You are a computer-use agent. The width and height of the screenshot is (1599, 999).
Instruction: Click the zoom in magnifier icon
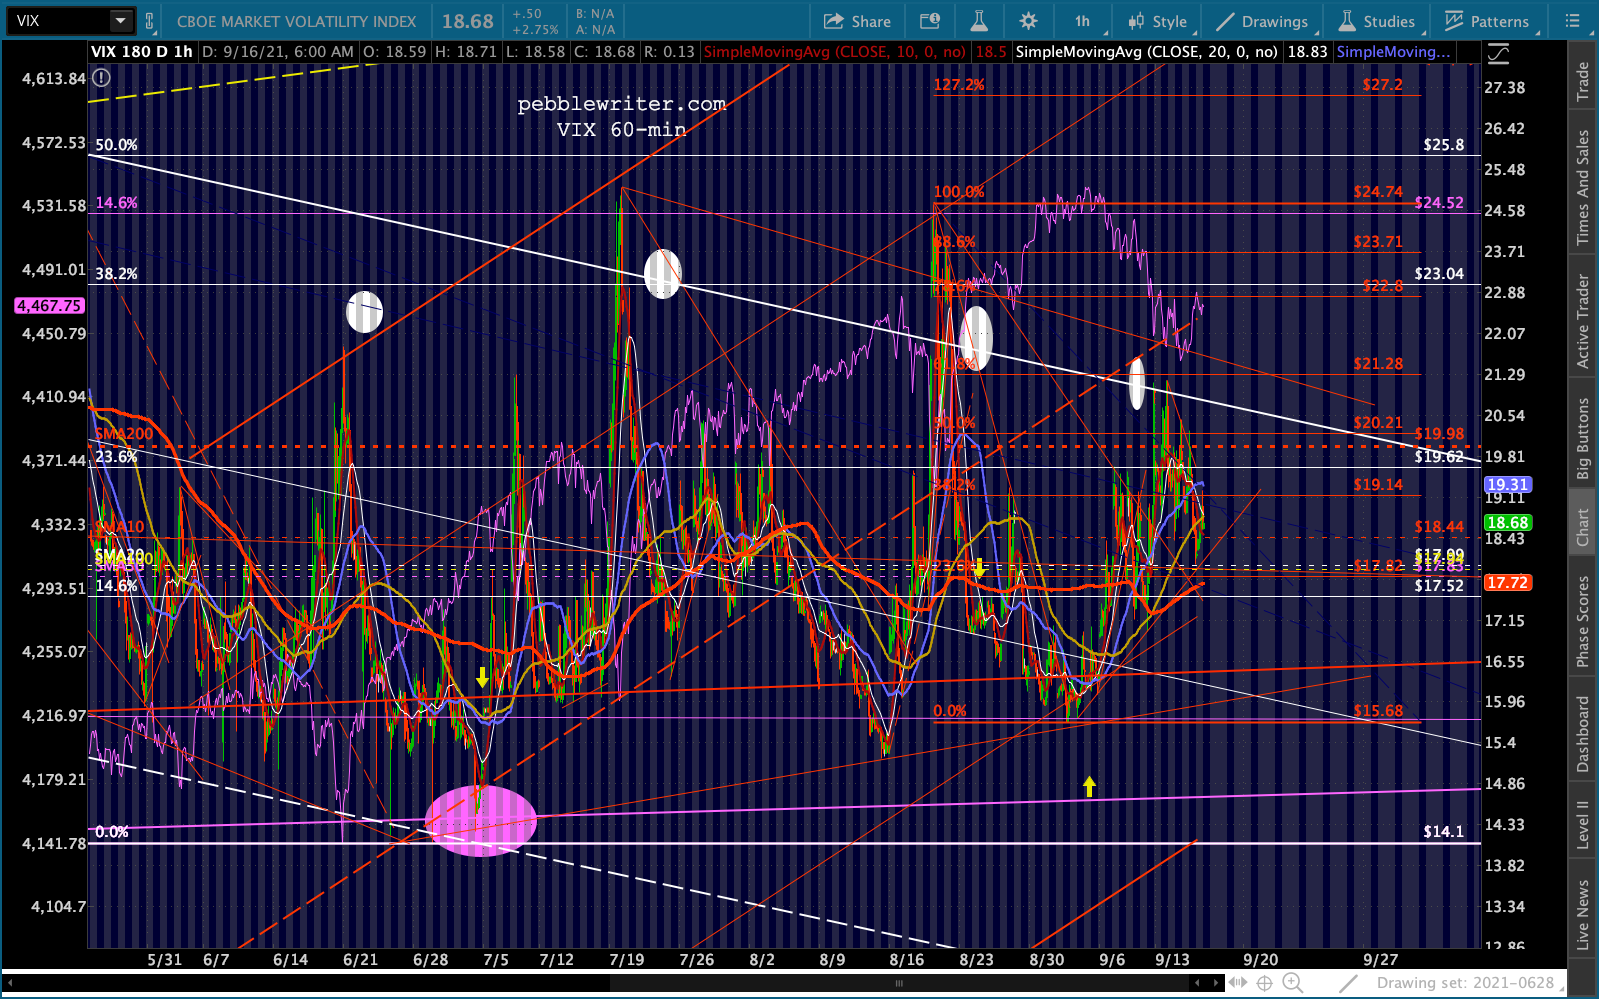[1292, 982]
